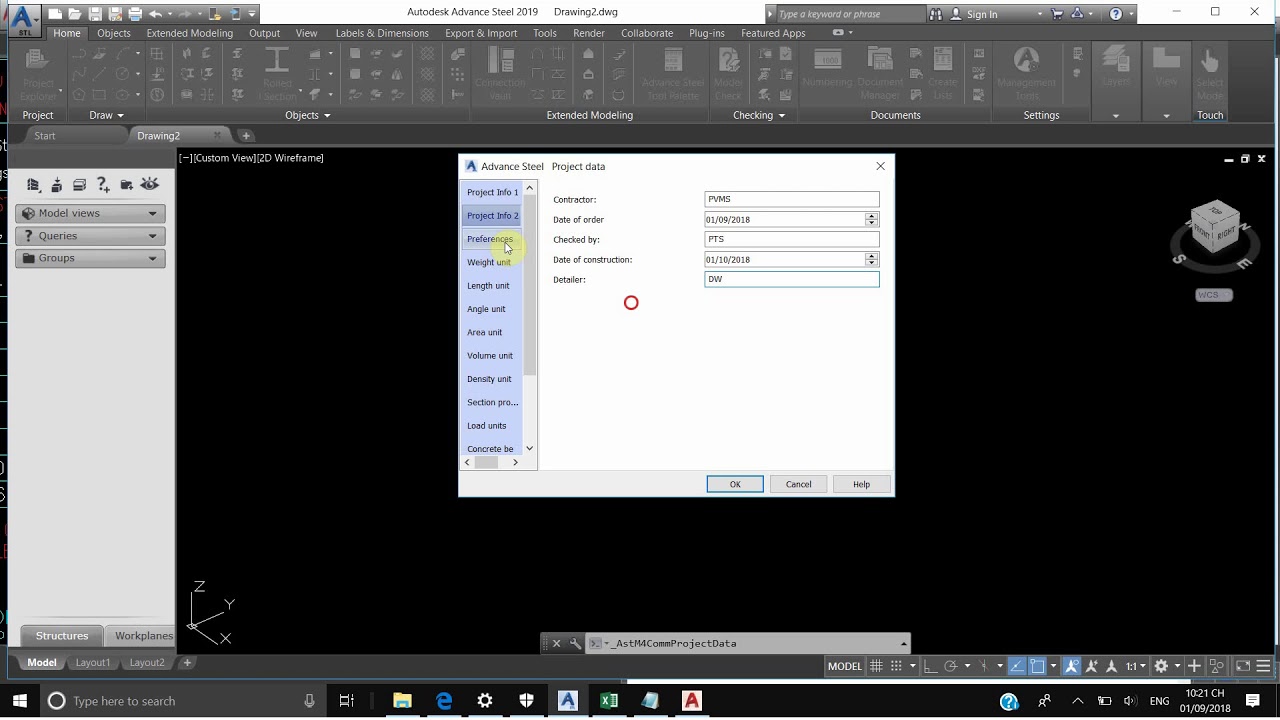Click Help in Project data dialog
The width and height of the screenshot is (1280, 720).
pos(862,484)
